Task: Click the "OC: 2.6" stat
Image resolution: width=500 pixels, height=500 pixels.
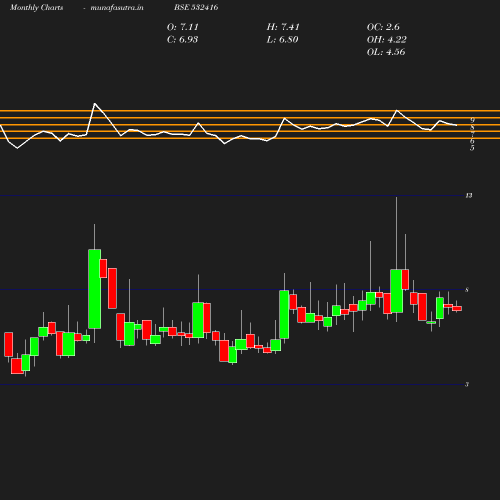Action: (383, 27)
